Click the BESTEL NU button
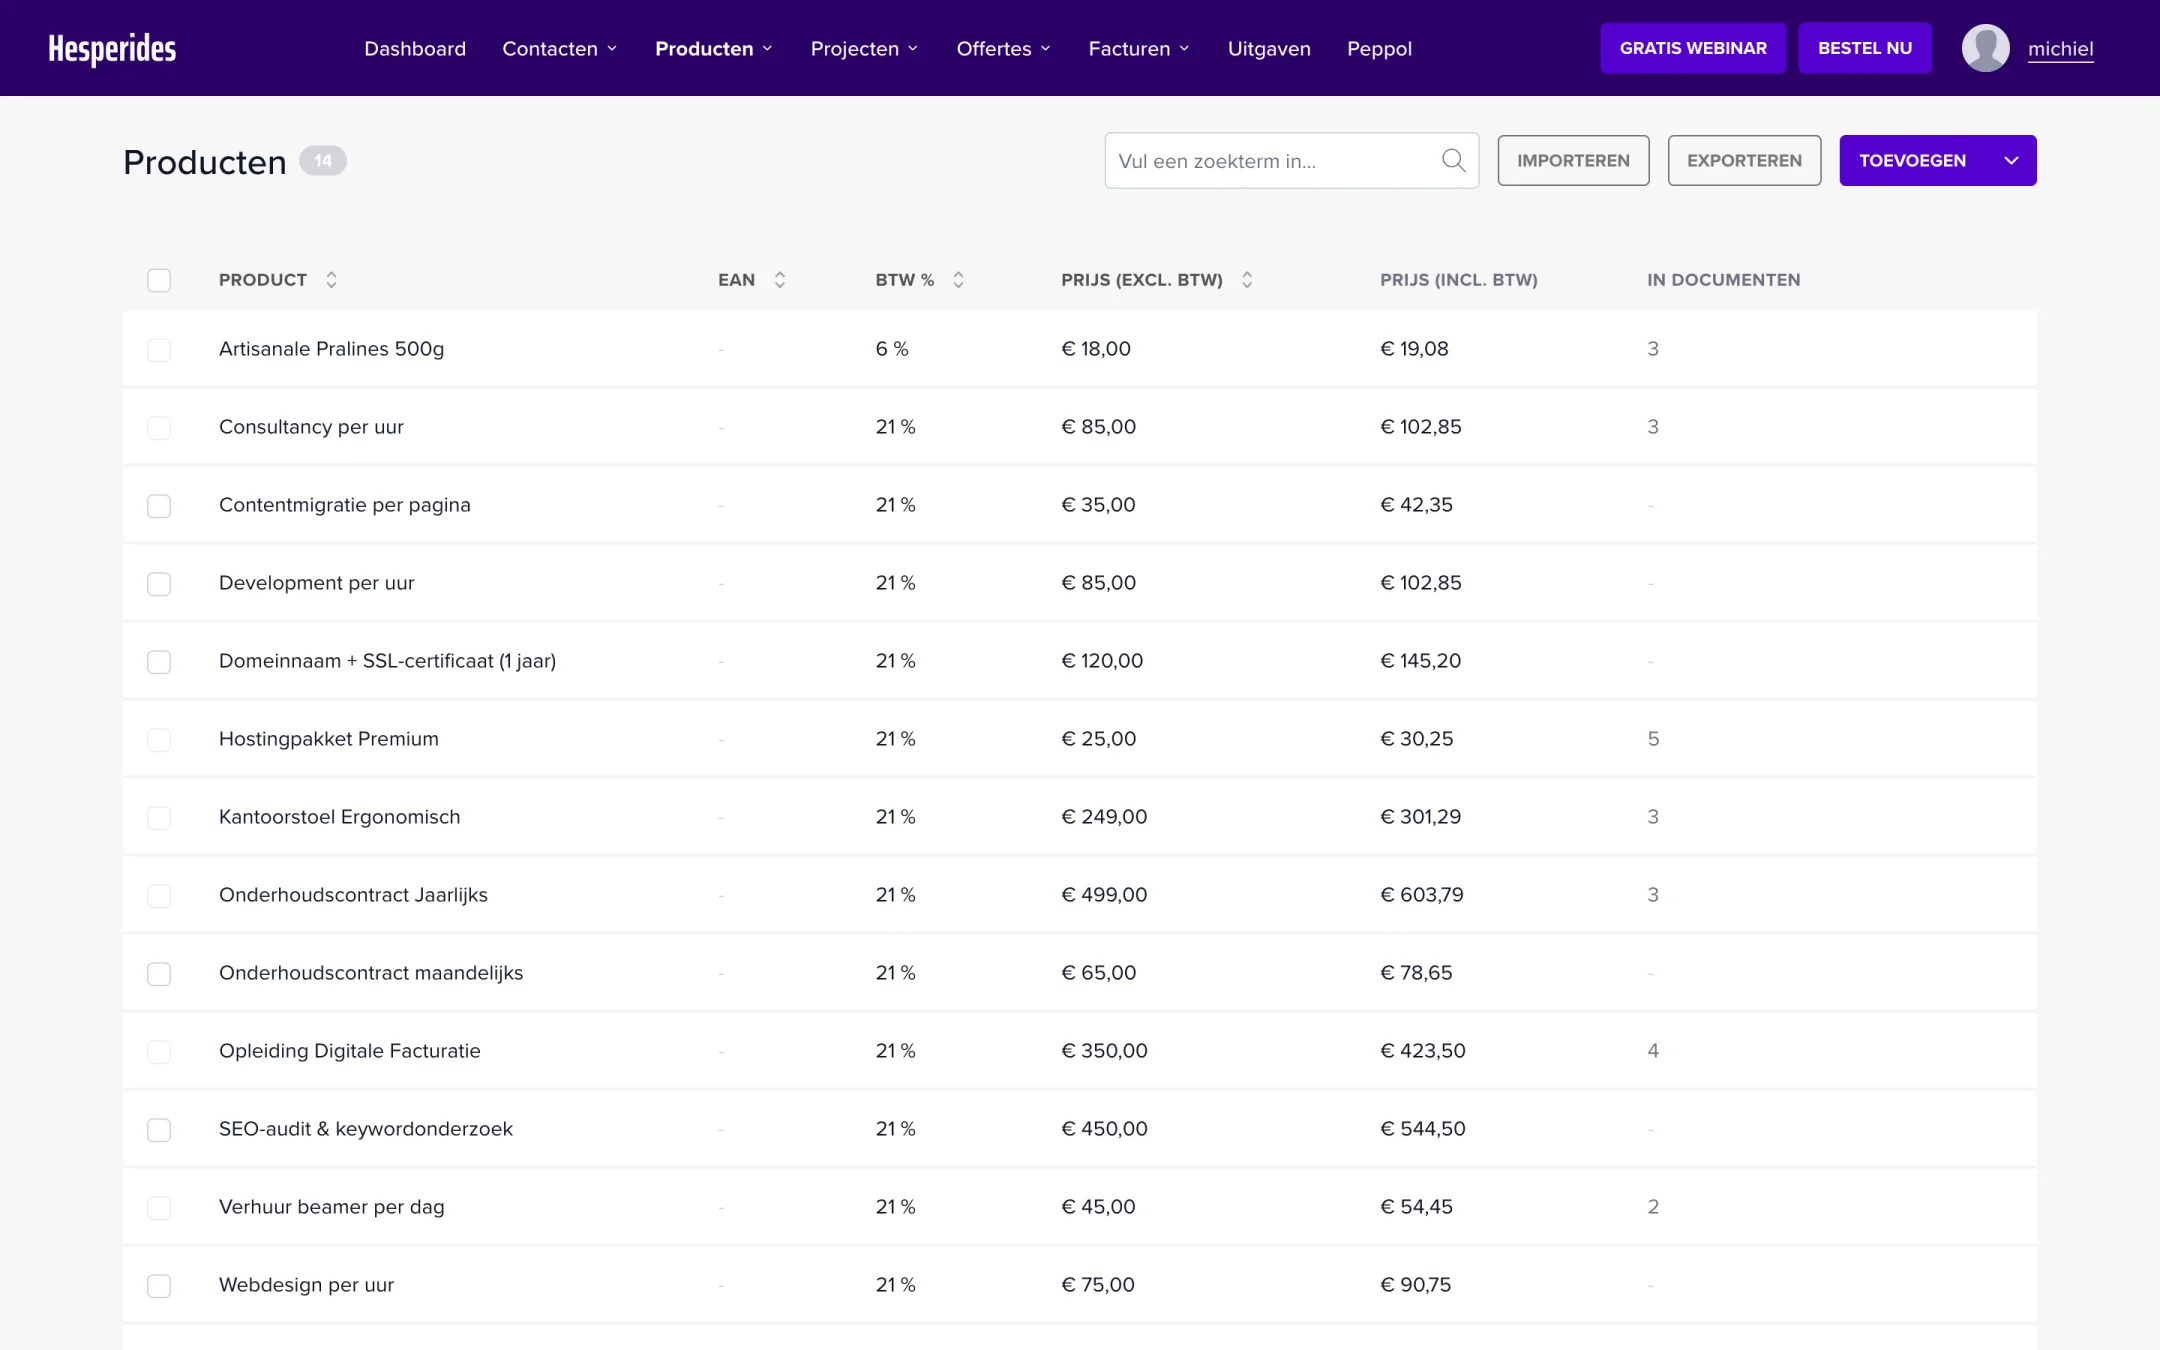 coord(1864,48)
